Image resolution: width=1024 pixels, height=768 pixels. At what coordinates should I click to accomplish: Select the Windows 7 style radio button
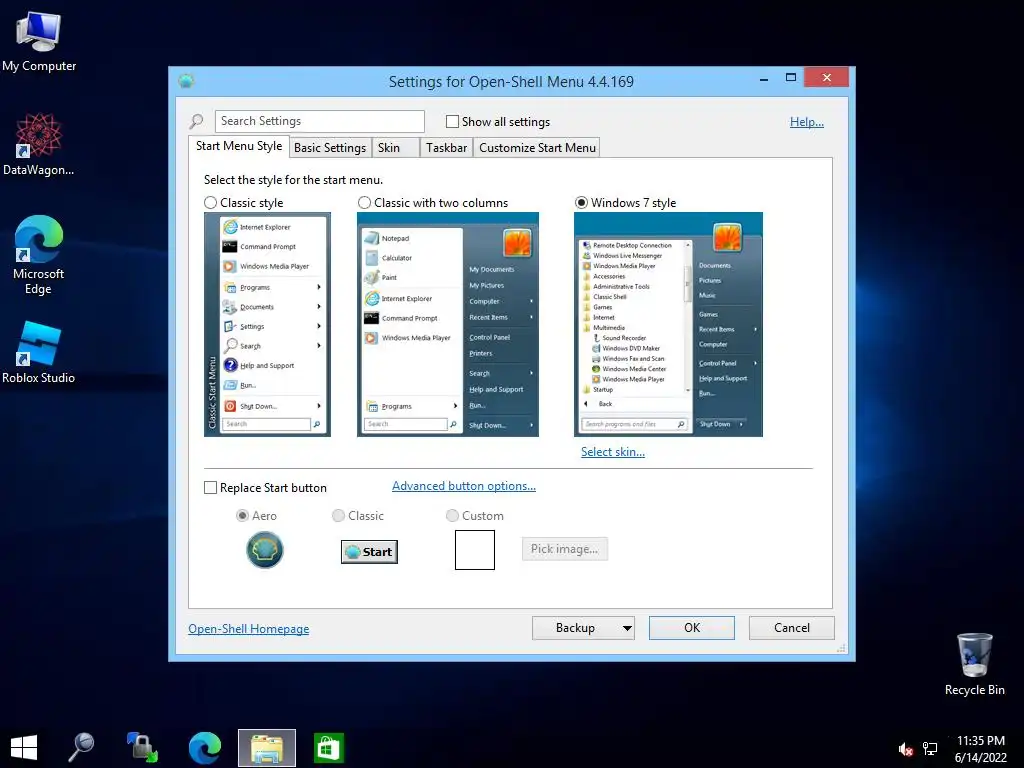581,203
